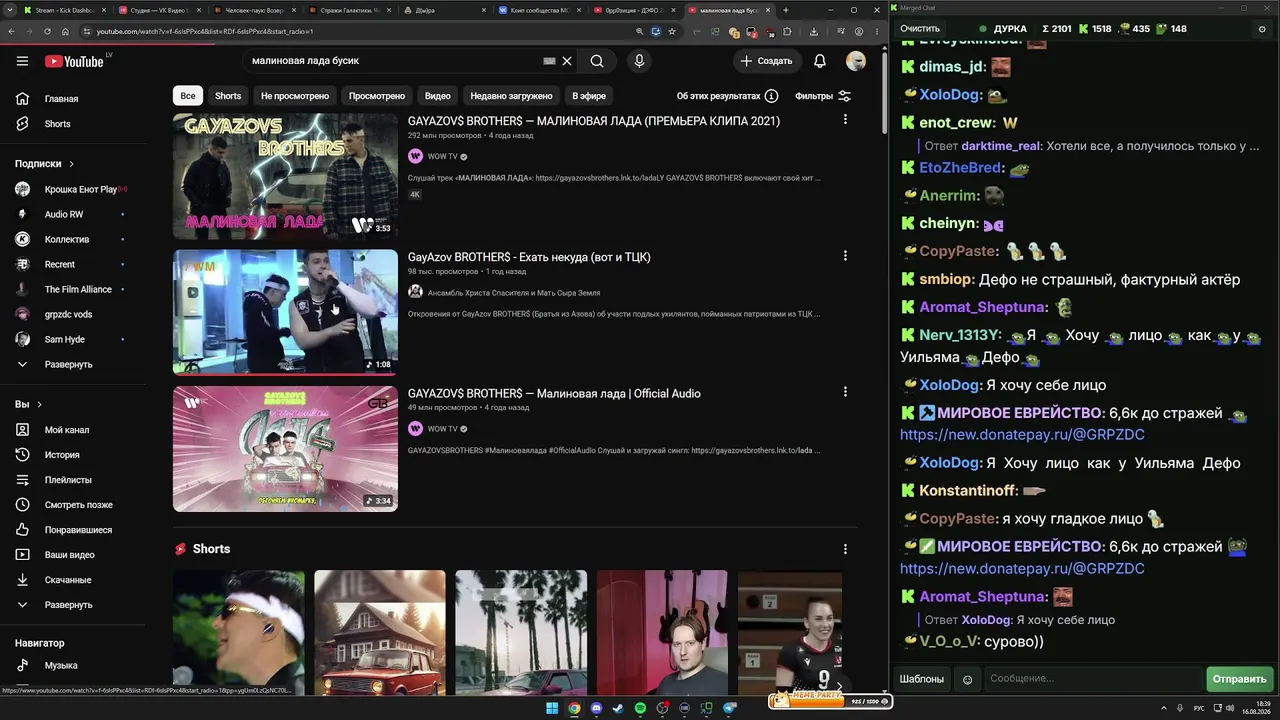Click 'Очистить' in Merged Chat

pos(920,29)
